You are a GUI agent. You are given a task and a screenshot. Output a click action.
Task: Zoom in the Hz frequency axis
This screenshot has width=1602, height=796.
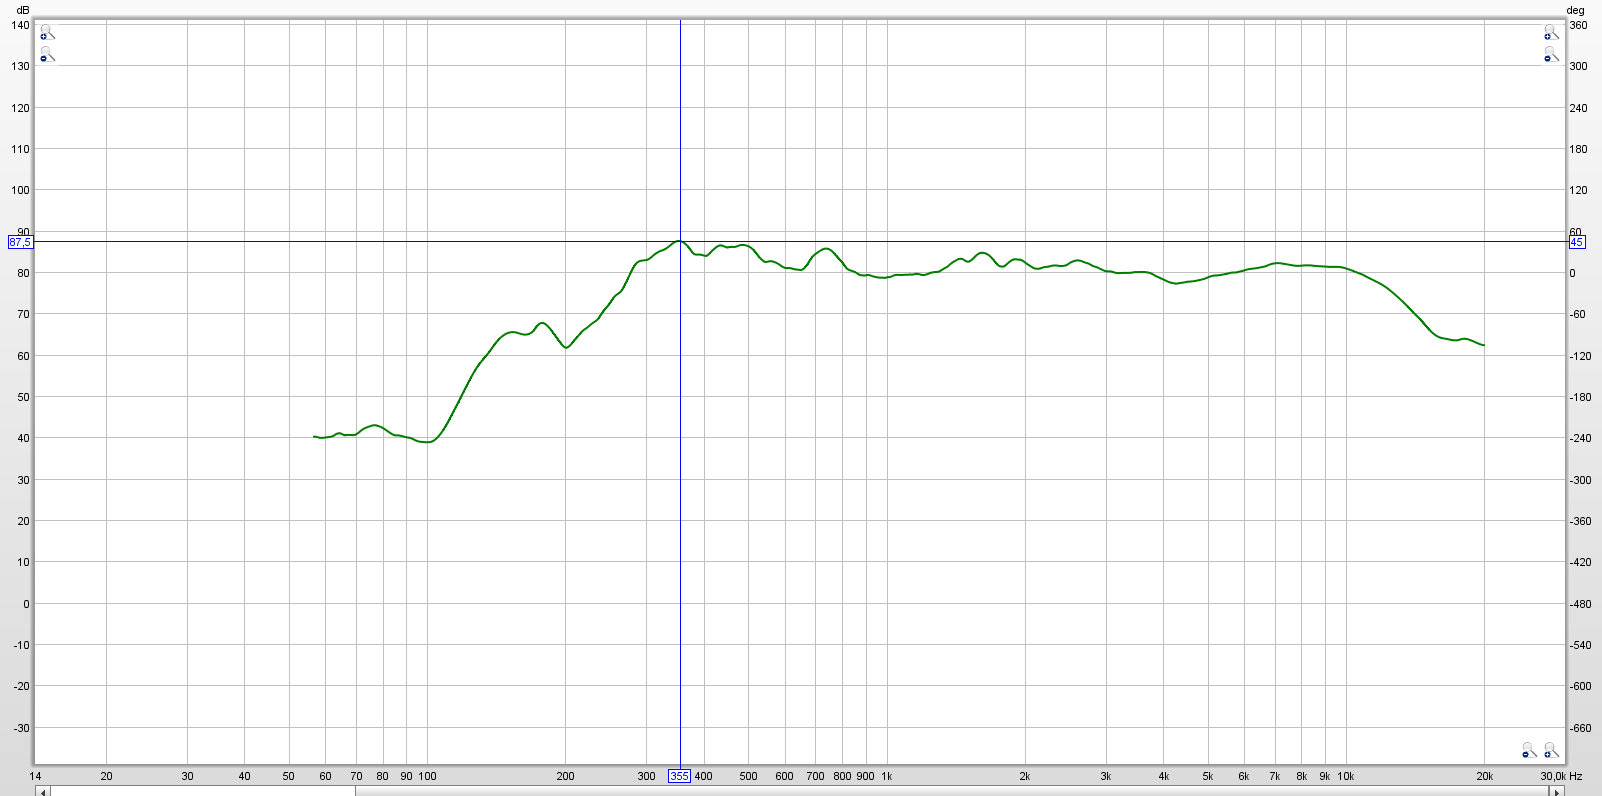point(1551,750)
